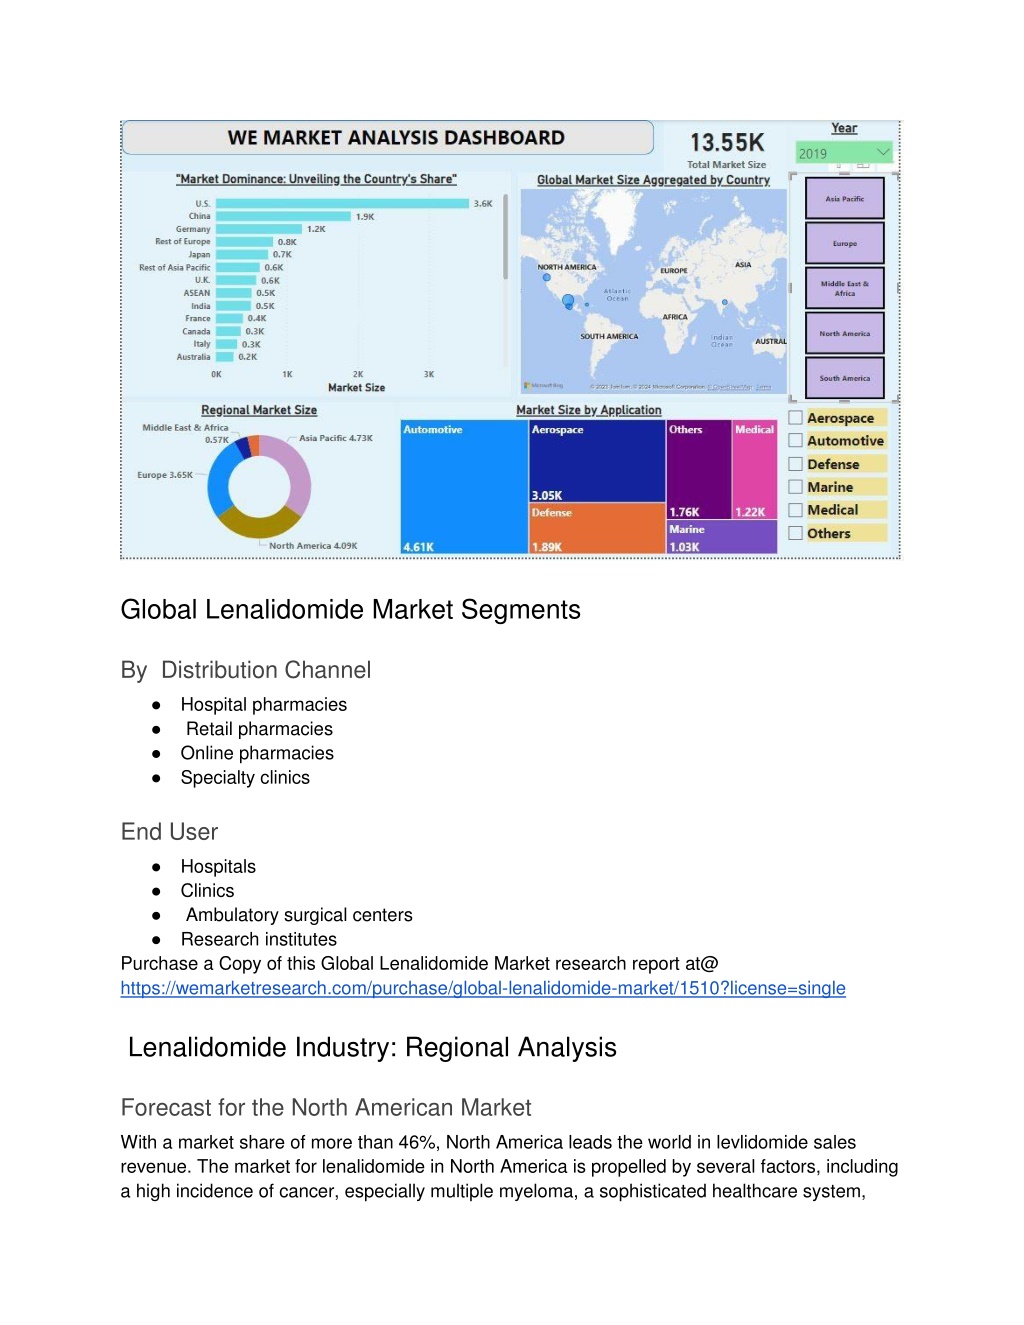
Task: Click the Defense block in treemap
Action: pyautogui.click(x=597, y=528)
